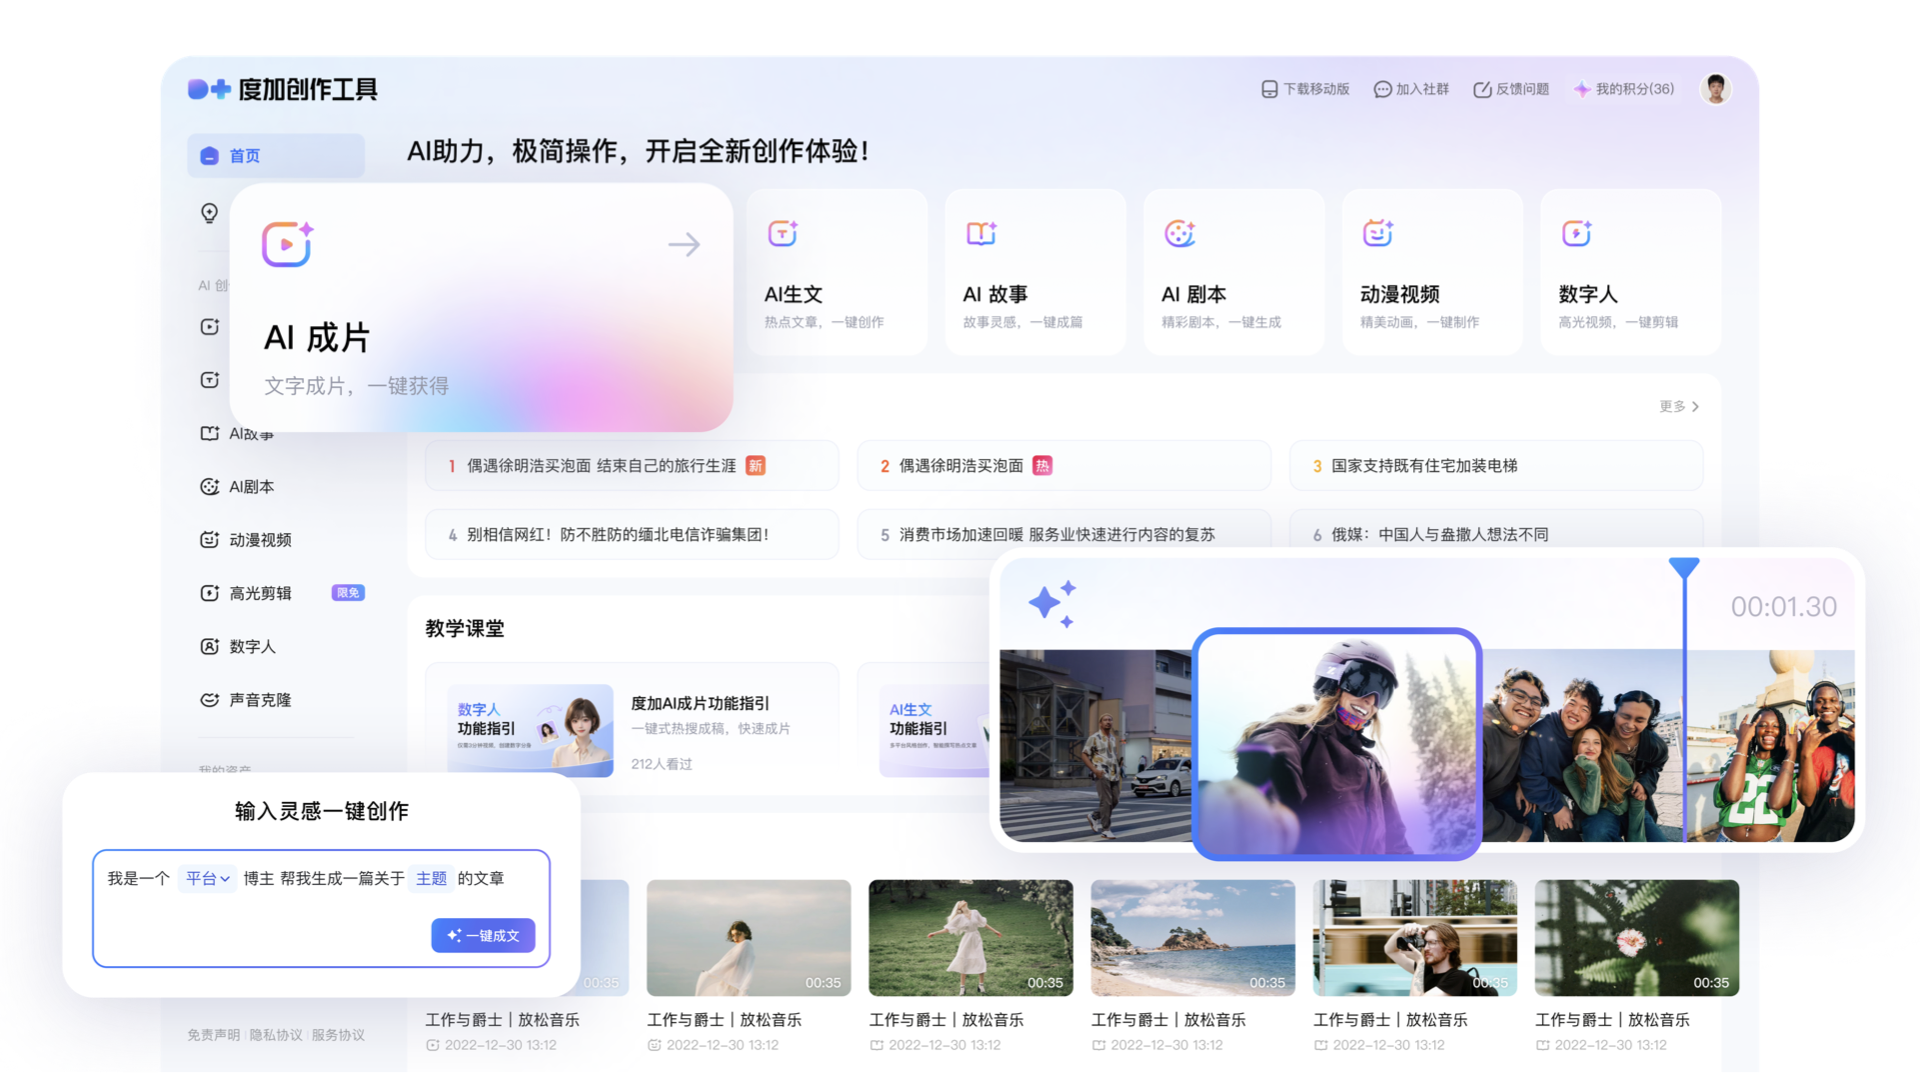Click the AI生文 card icon
This screenshot has width=1920, height=1080.
[782, 233]
